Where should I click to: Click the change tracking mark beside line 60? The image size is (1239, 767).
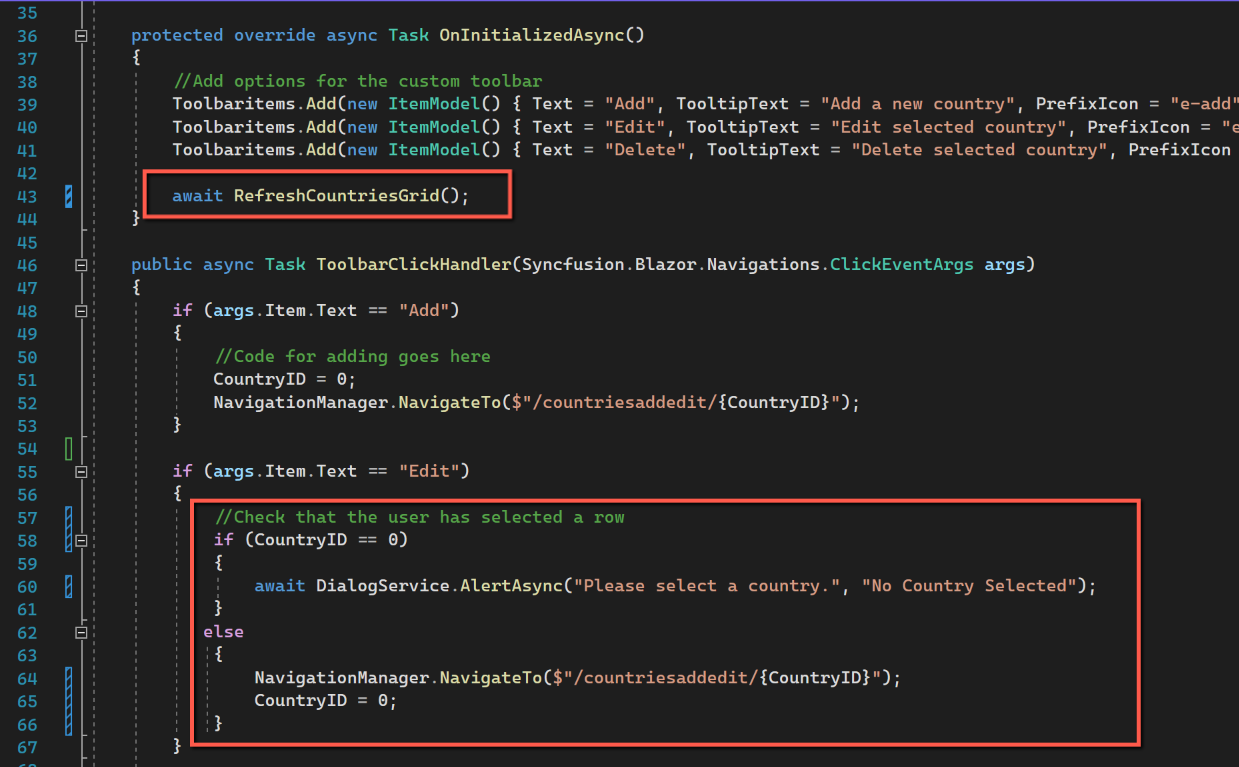pos(68,585)
